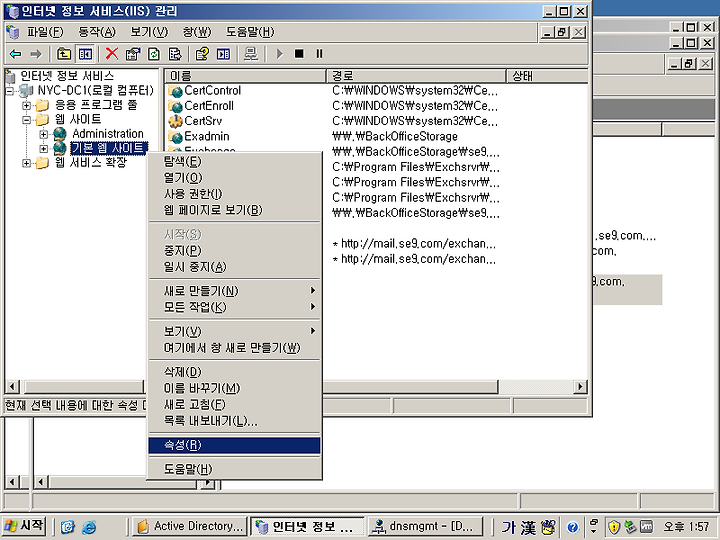Click the Pause service toolbar icon
Image resolution: width=720 pixels, height=540 pixels.
click(x=319, y=54)
